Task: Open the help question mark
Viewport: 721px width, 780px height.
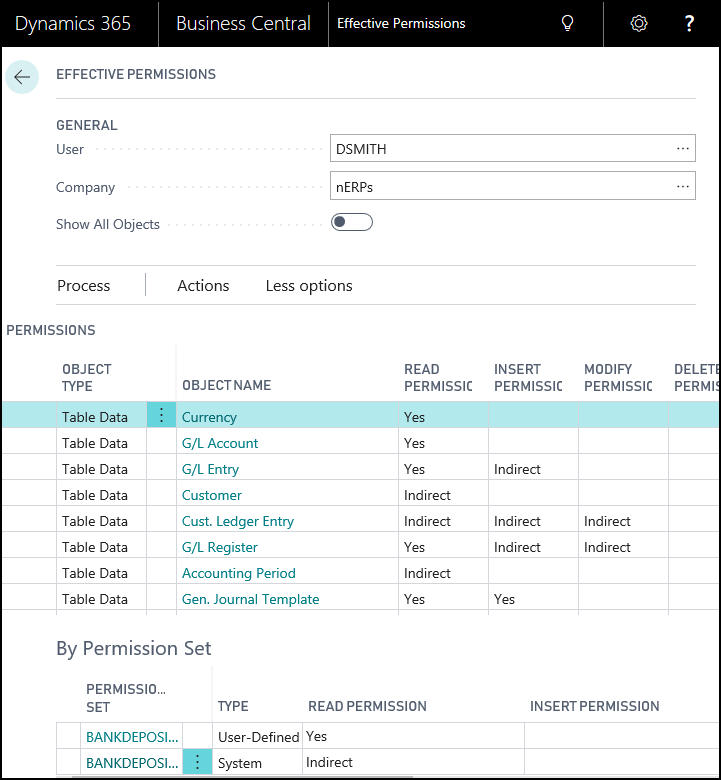Action: click(x=689, y=23)
